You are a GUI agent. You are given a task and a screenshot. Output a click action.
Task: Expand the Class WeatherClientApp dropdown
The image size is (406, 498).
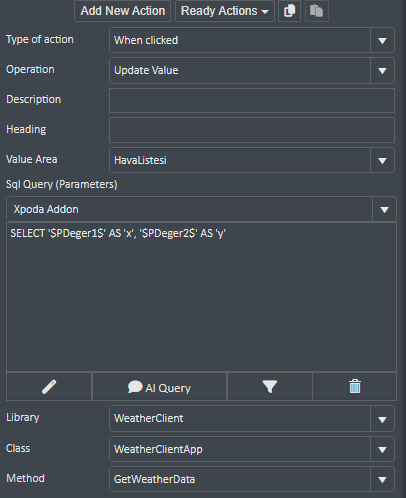point(382,449)
